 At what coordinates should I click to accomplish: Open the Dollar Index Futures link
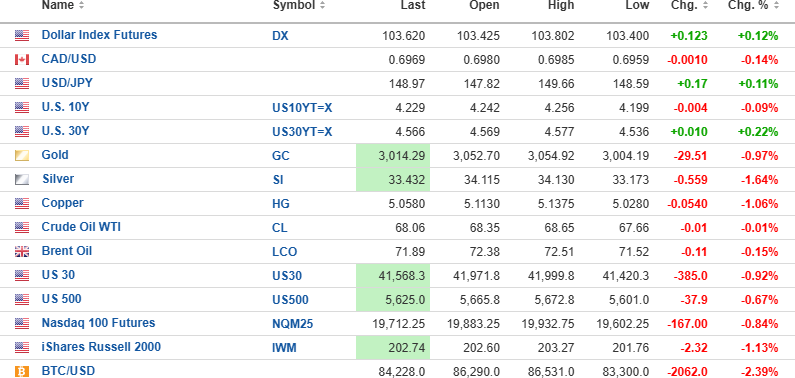coord(99,35)
